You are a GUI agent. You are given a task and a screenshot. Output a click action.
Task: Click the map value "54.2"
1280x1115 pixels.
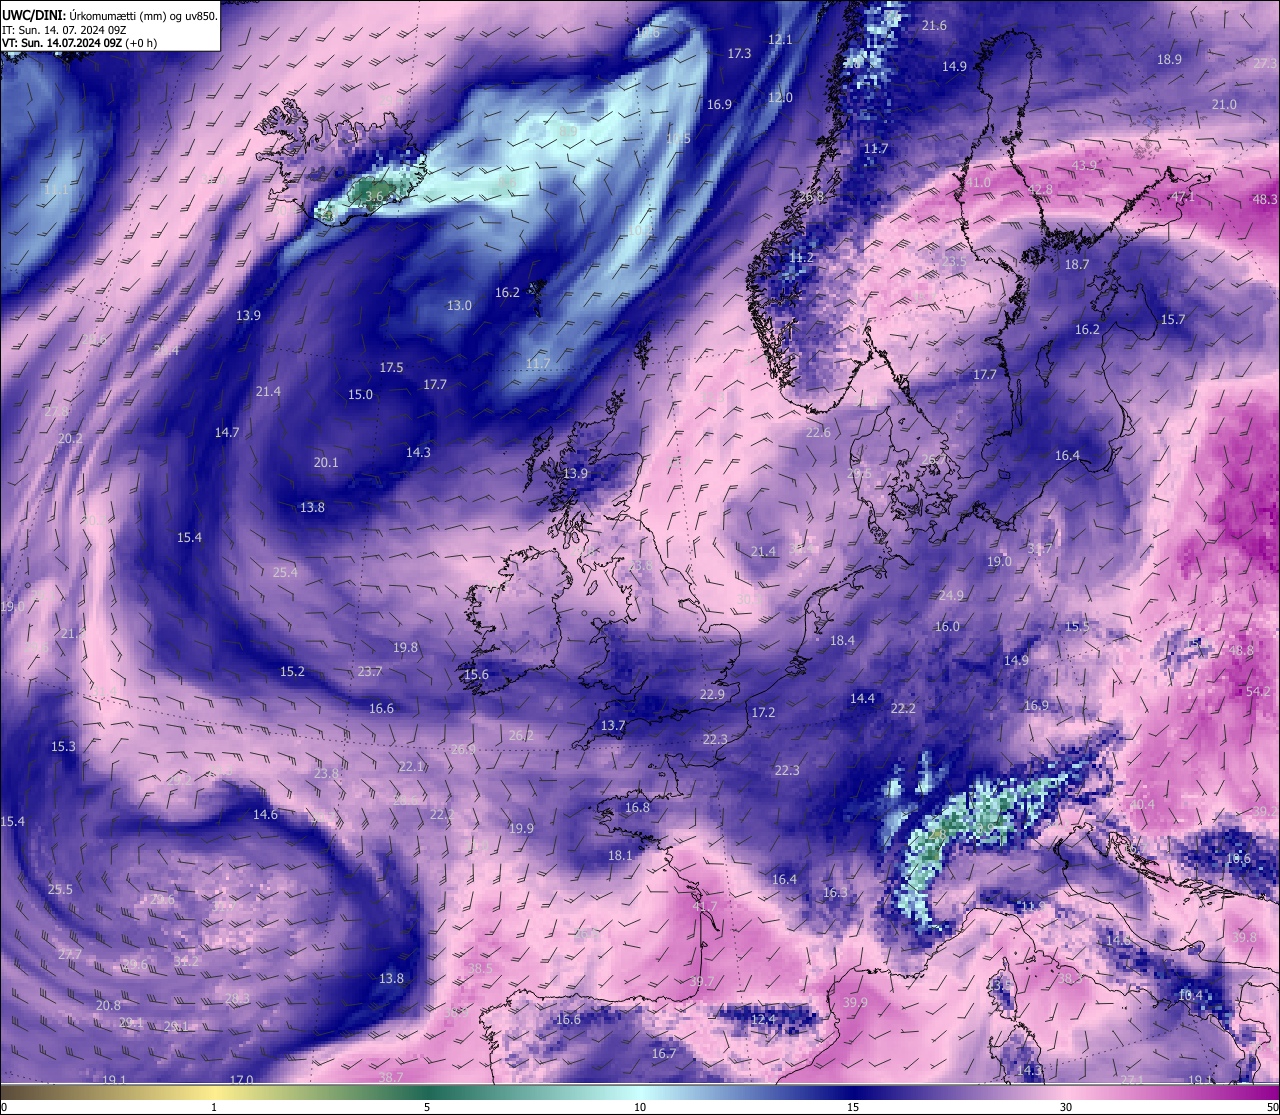[1259, 692]
